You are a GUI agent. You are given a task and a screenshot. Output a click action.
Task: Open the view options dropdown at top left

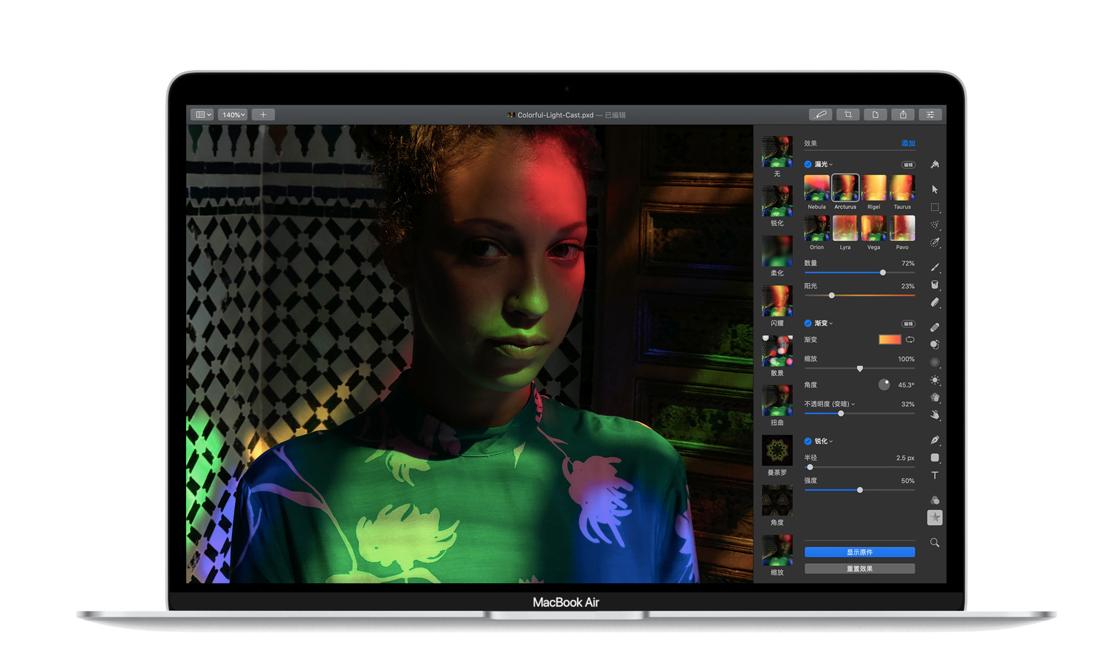click(203, 114)
